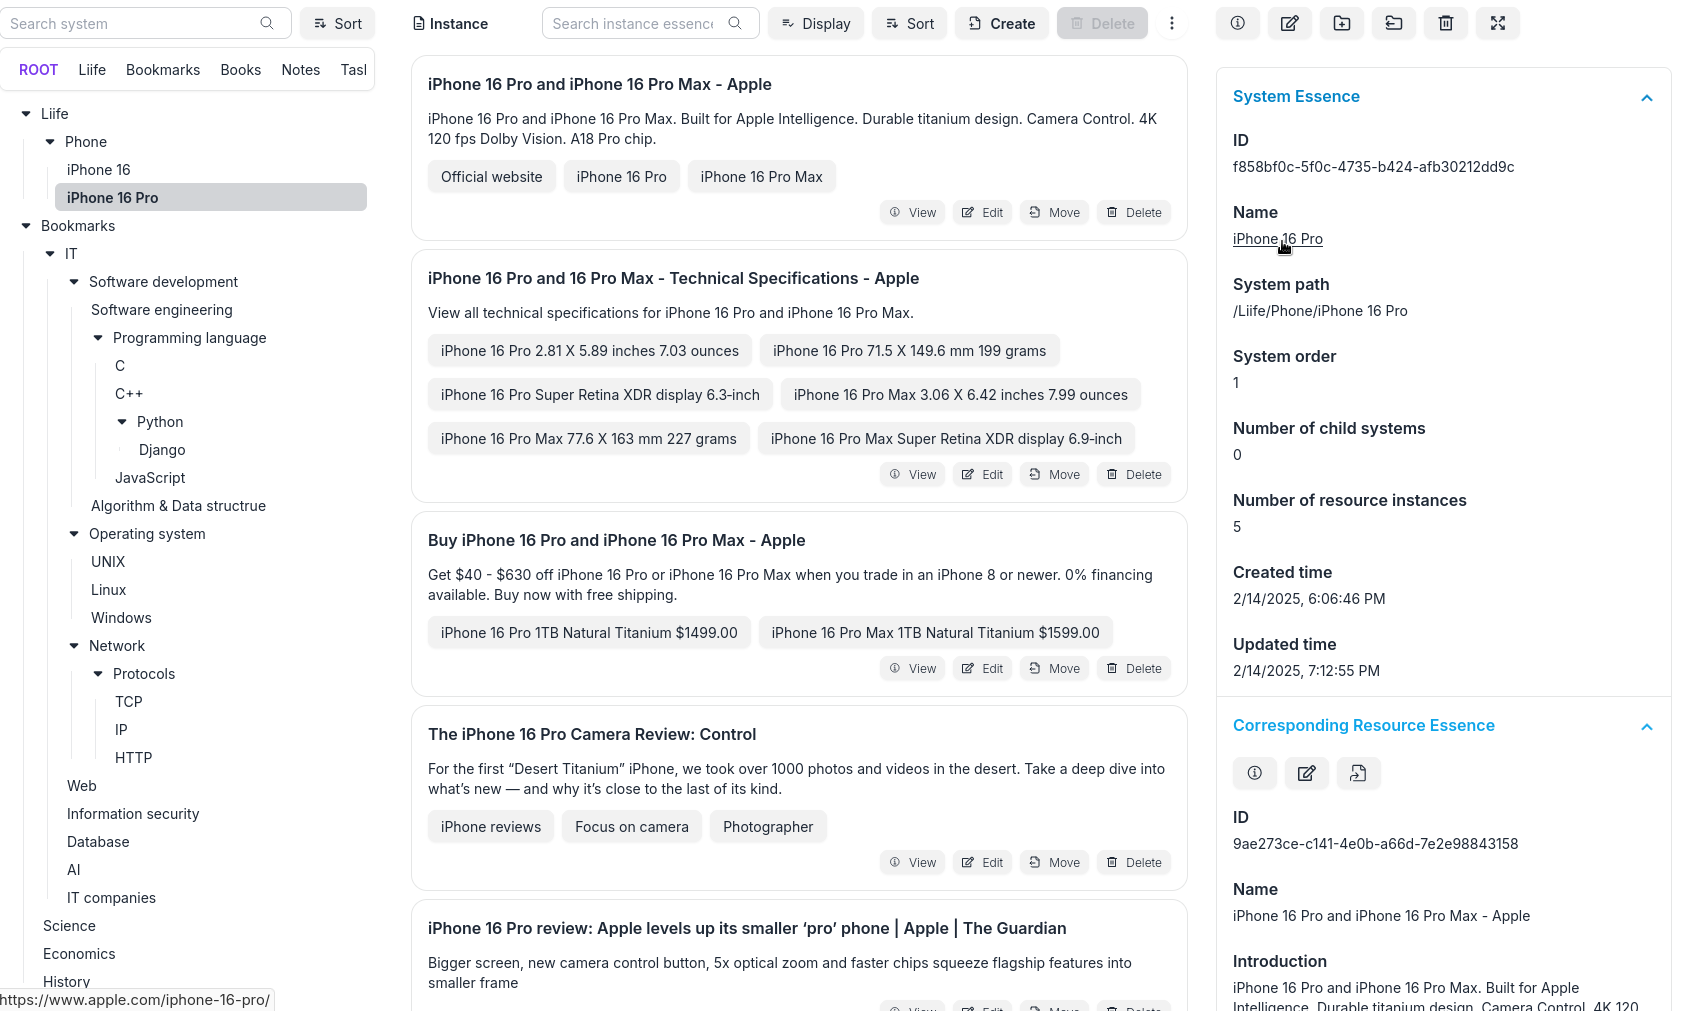View the Technical Specifications card
Screen dimensions: 1683x1011
pos(913,474)
